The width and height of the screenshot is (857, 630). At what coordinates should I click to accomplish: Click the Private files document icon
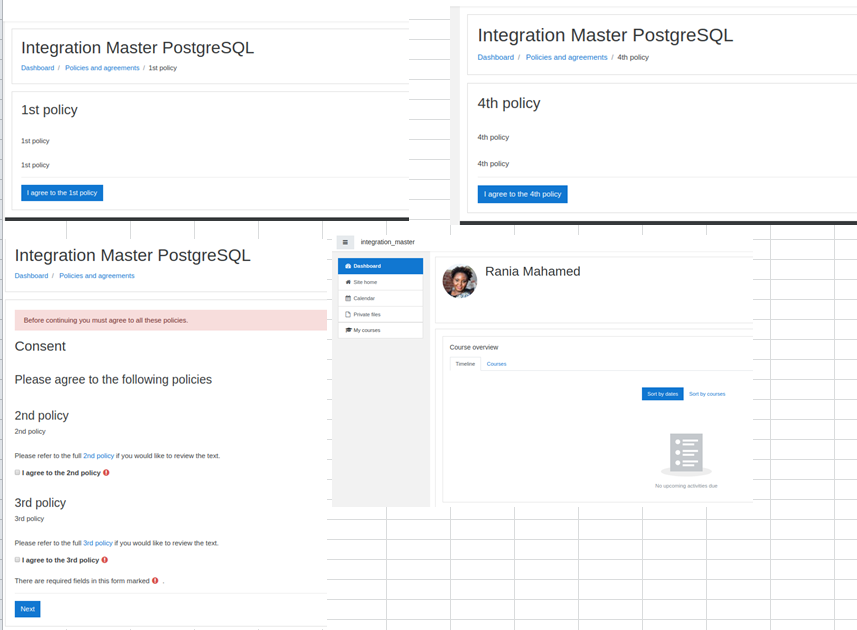(x=348, y=314)
